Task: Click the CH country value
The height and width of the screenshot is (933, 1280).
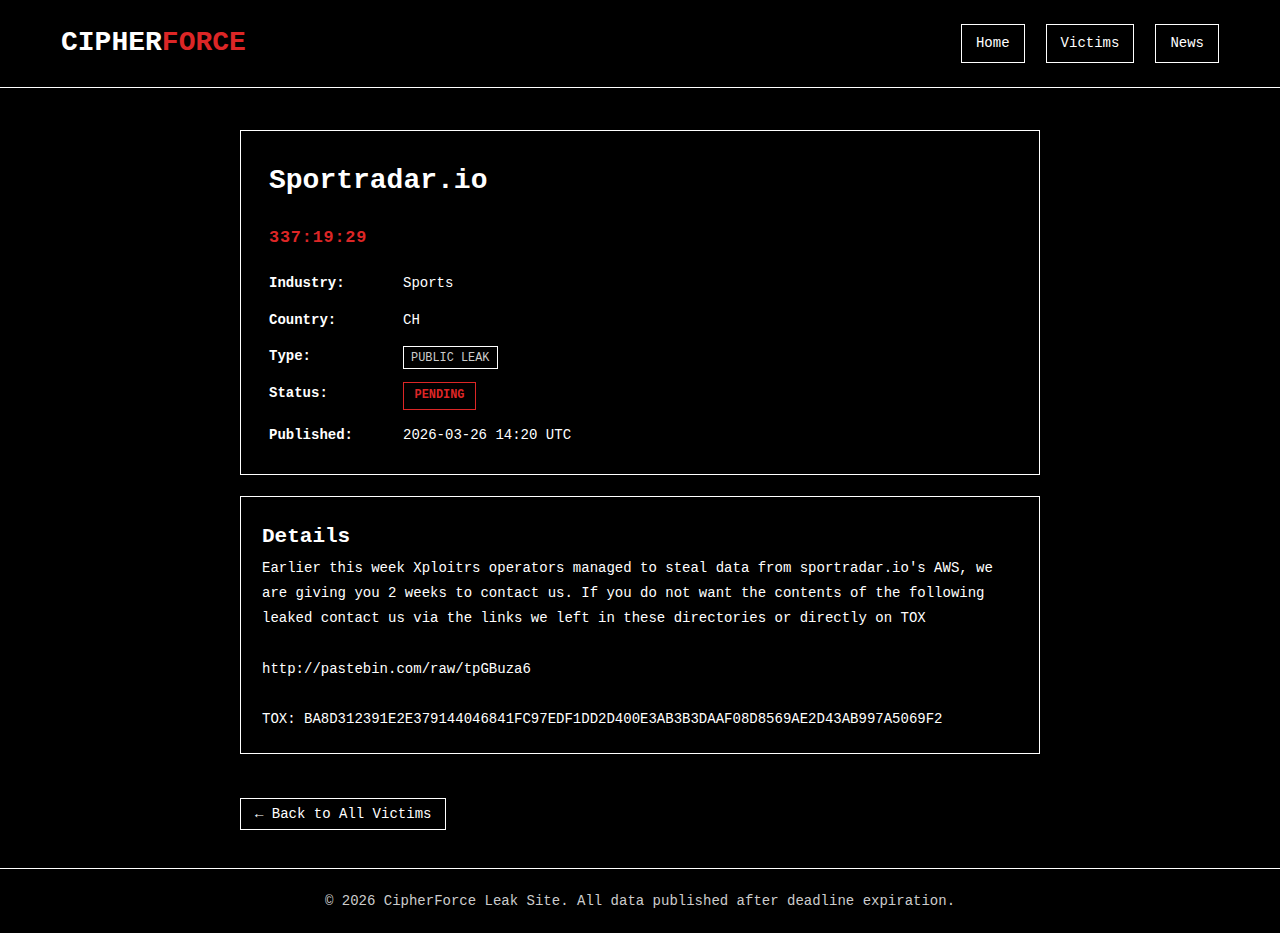Action: click(x=411, y=320)
